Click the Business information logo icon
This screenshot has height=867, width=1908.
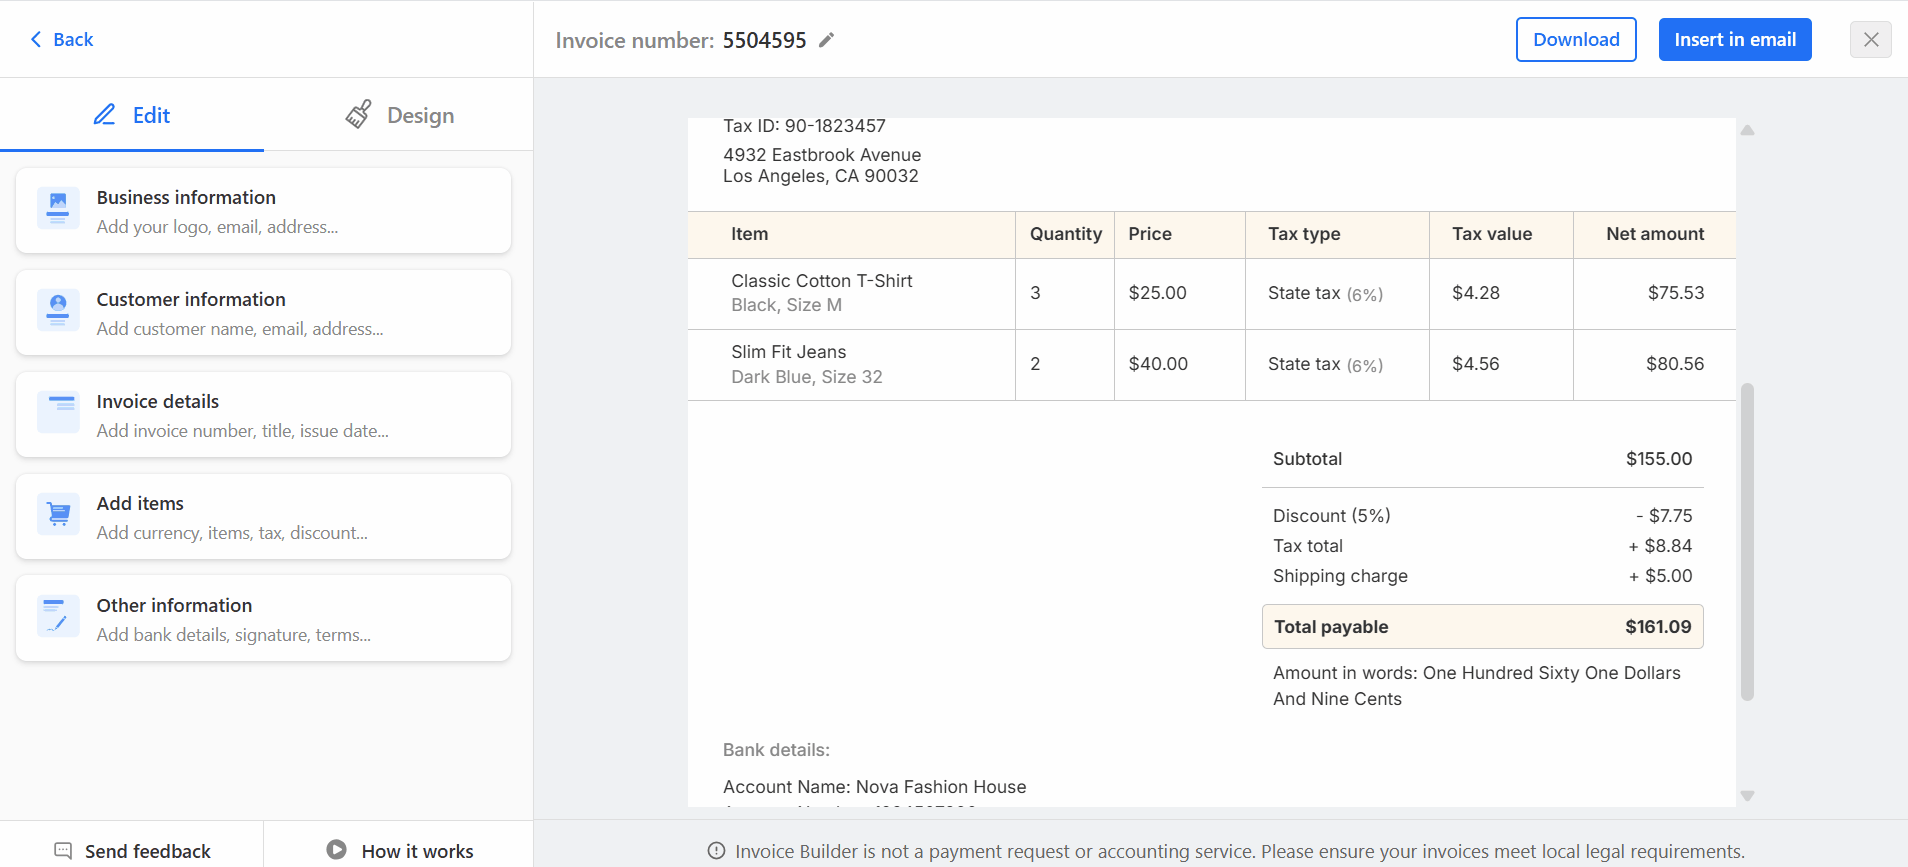(x=58, y=208)
